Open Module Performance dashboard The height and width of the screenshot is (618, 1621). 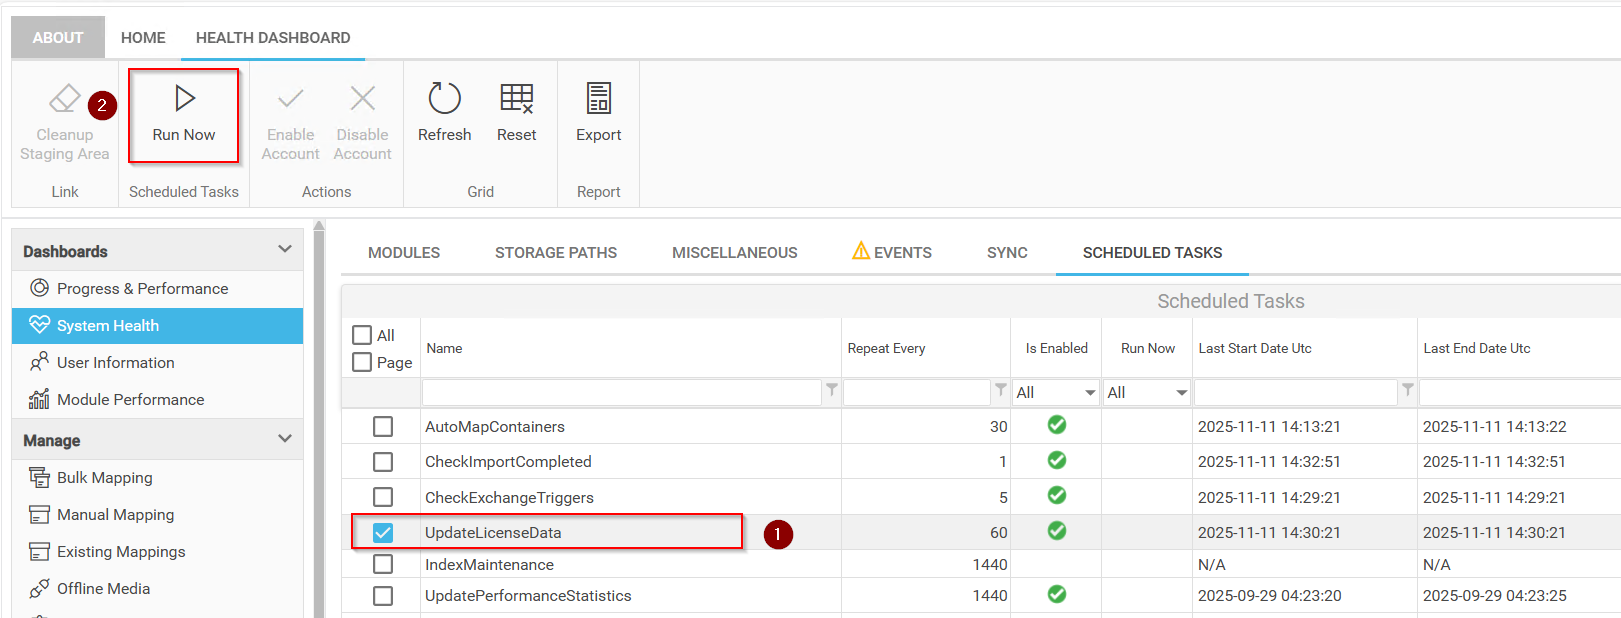pyautogui.click(x=130, y=400)
